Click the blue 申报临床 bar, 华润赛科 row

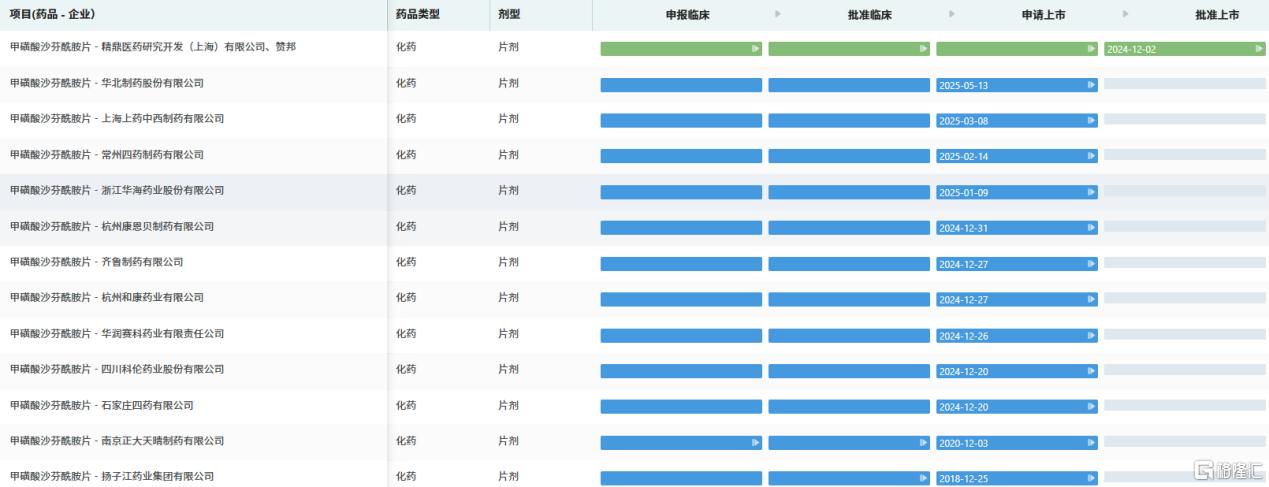point(681,336)
